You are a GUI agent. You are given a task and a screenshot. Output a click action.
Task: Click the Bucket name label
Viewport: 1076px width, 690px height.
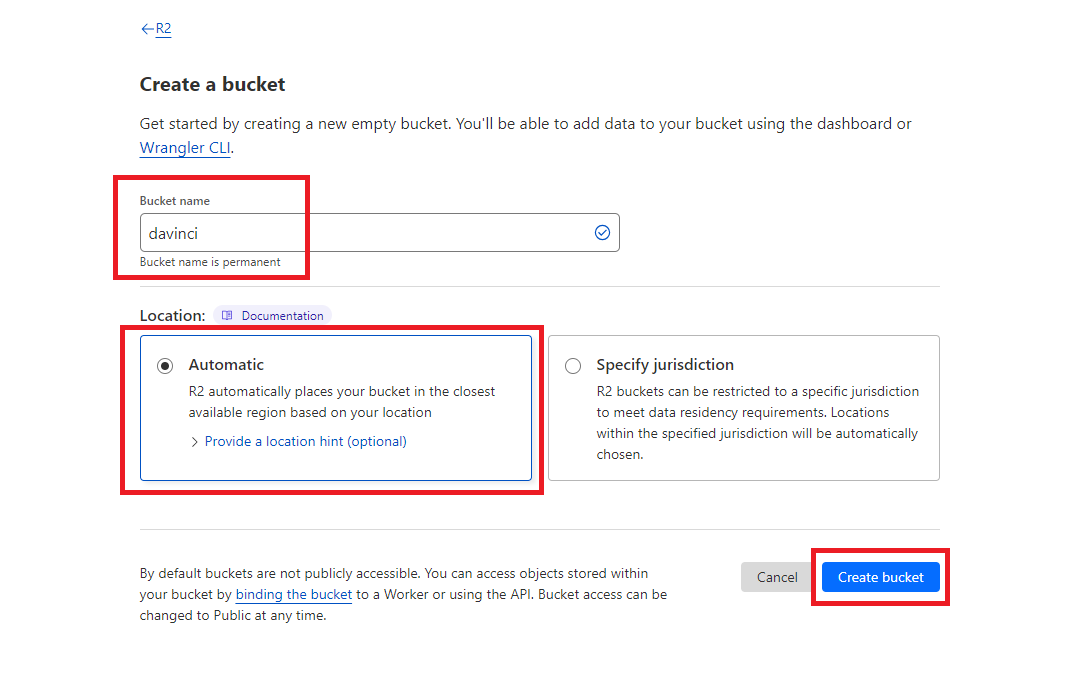pyautogui.click(x=175, y=201)
